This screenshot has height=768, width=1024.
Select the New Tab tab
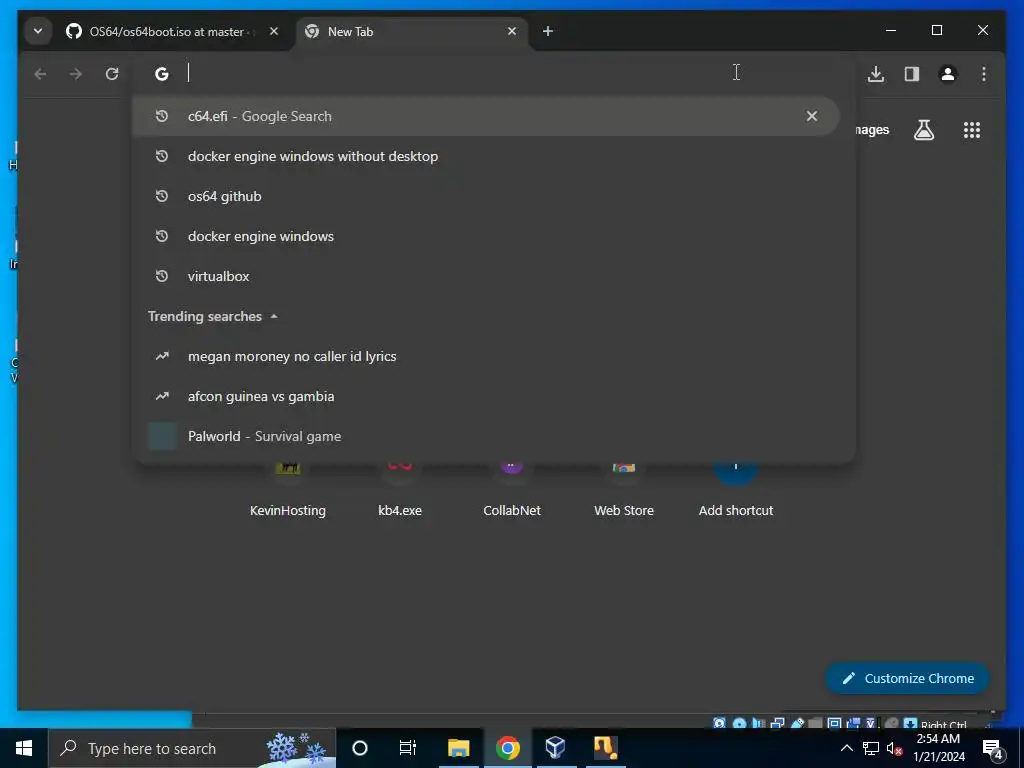(x=410, y=31)
